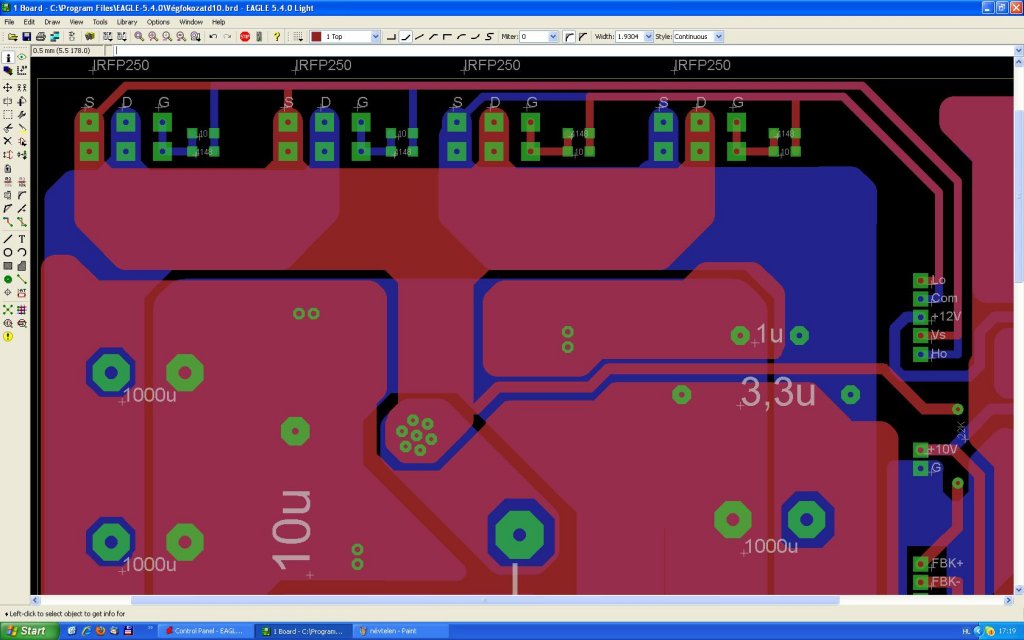The height and width of the screenshot is (640, 1024).
Task: Select the Change (wrench) tool
Action: [x=22, y=114]
